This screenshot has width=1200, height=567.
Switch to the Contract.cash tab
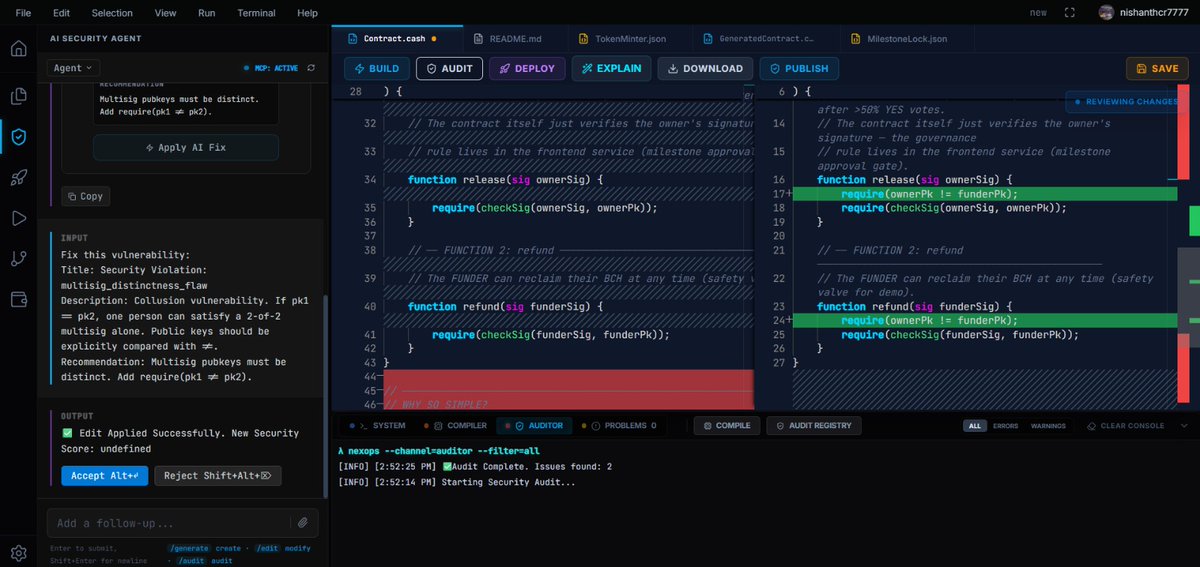(x=397, y=39)
